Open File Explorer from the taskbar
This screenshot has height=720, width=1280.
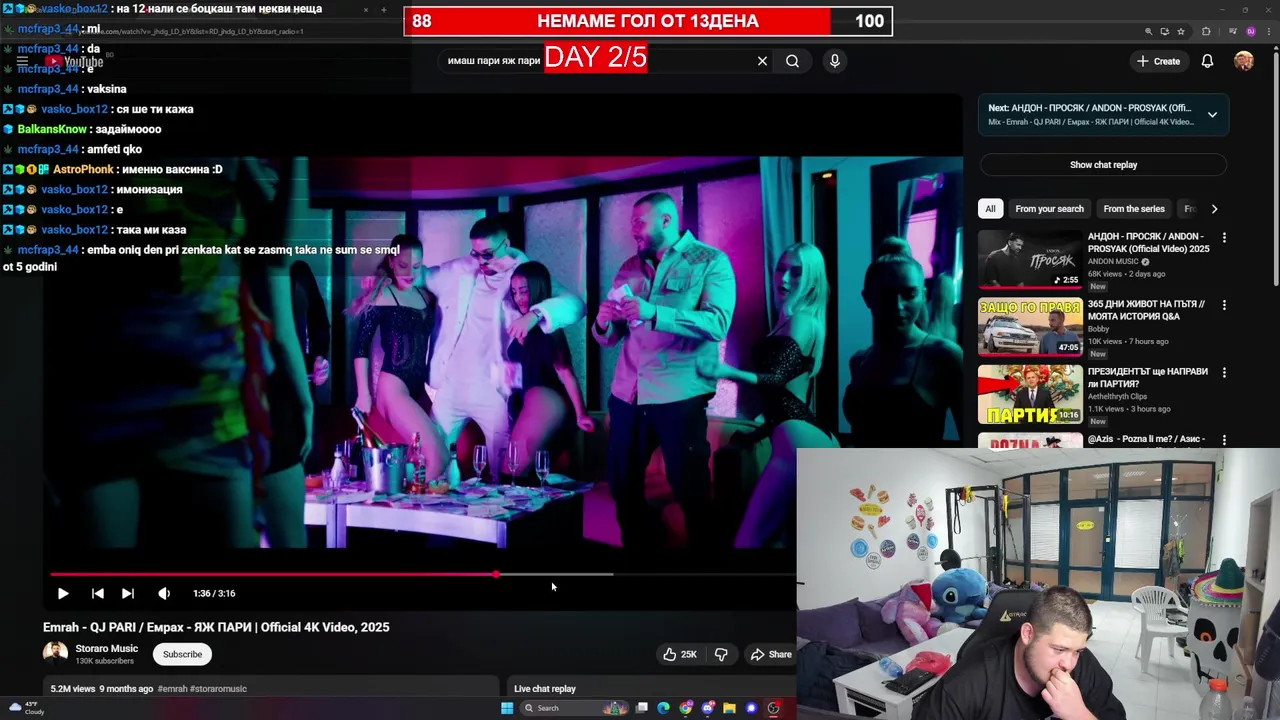click(x=729, y=708)
